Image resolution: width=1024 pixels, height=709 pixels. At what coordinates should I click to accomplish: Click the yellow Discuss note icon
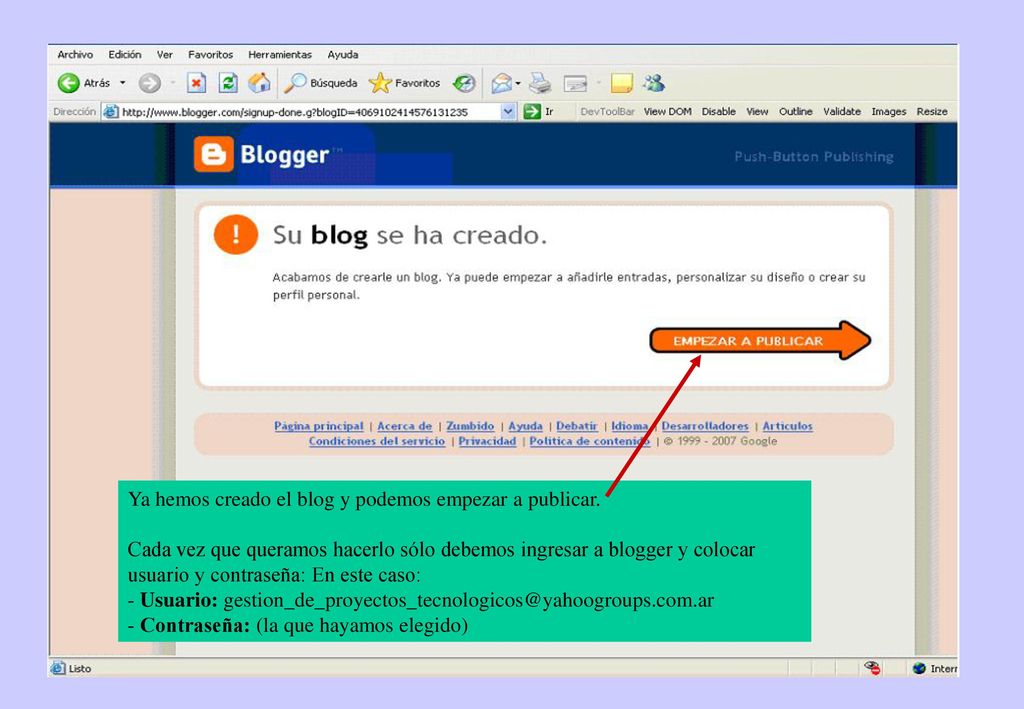click(x=622, y=83)
